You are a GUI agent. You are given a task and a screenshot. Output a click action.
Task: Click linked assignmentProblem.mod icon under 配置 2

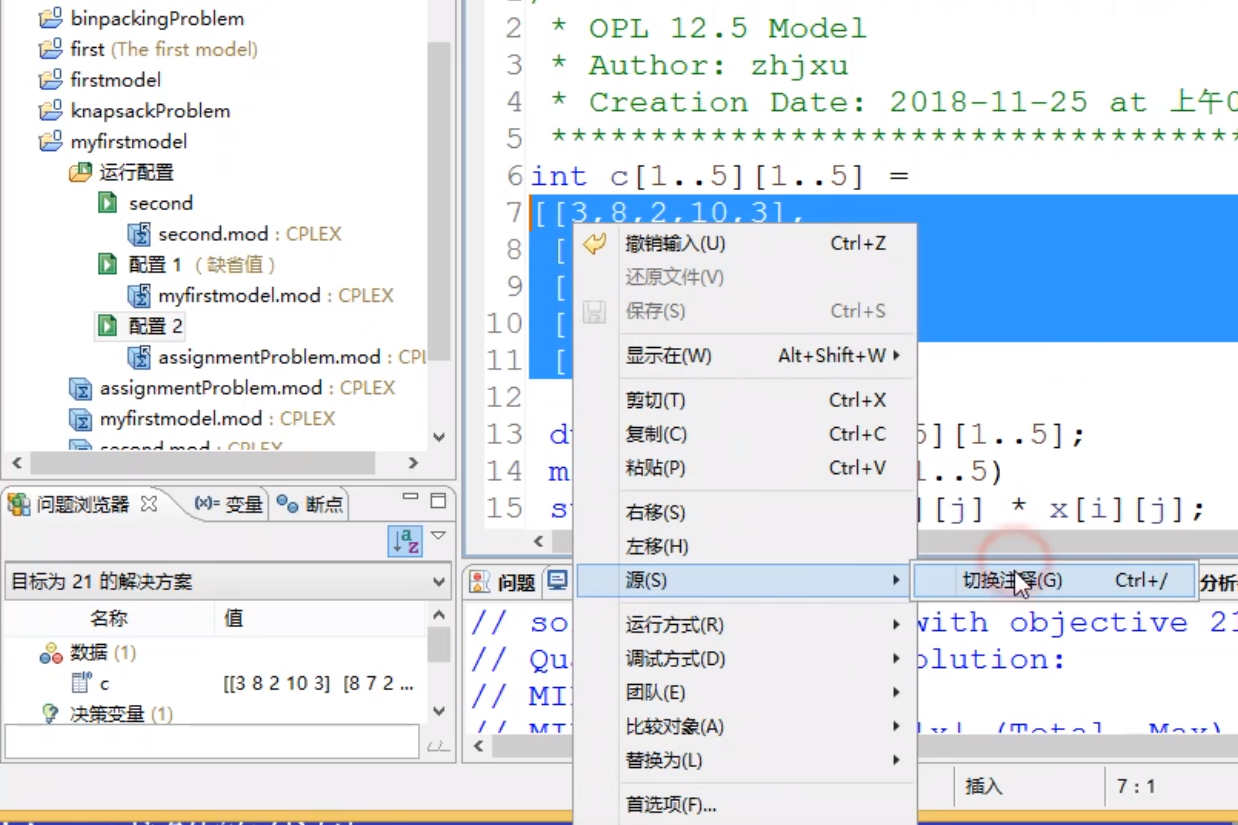(139, 357)
